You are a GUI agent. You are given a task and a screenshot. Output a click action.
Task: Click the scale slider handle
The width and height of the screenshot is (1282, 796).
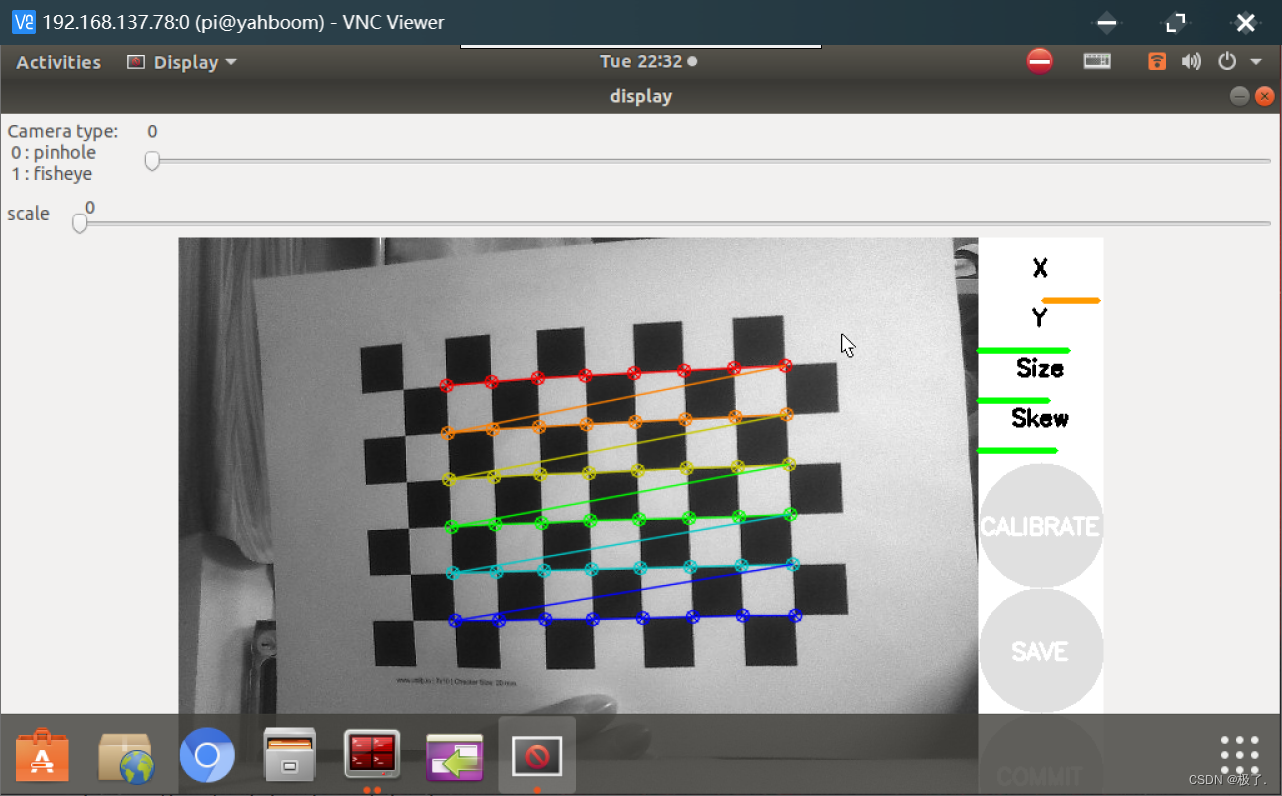[x=80, y=224]
